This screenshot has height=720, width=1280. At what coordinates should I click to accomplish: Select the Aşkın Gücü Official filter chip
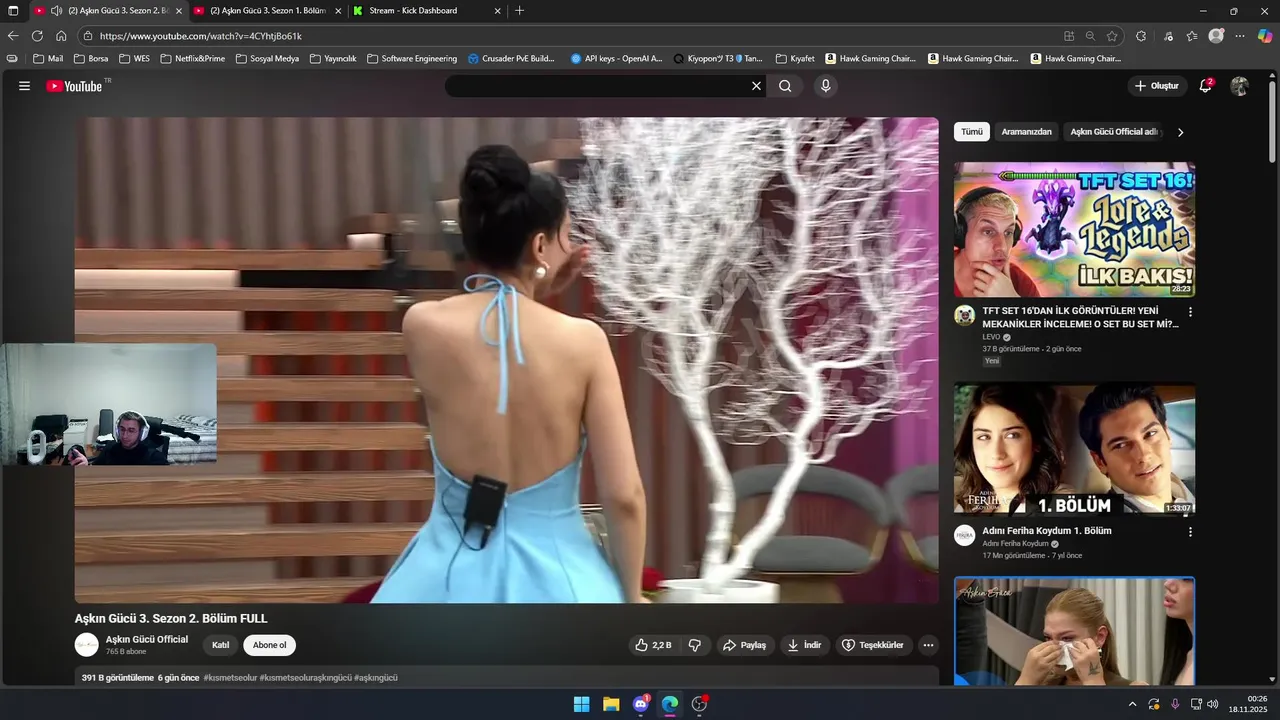[x=1113, y=132]
